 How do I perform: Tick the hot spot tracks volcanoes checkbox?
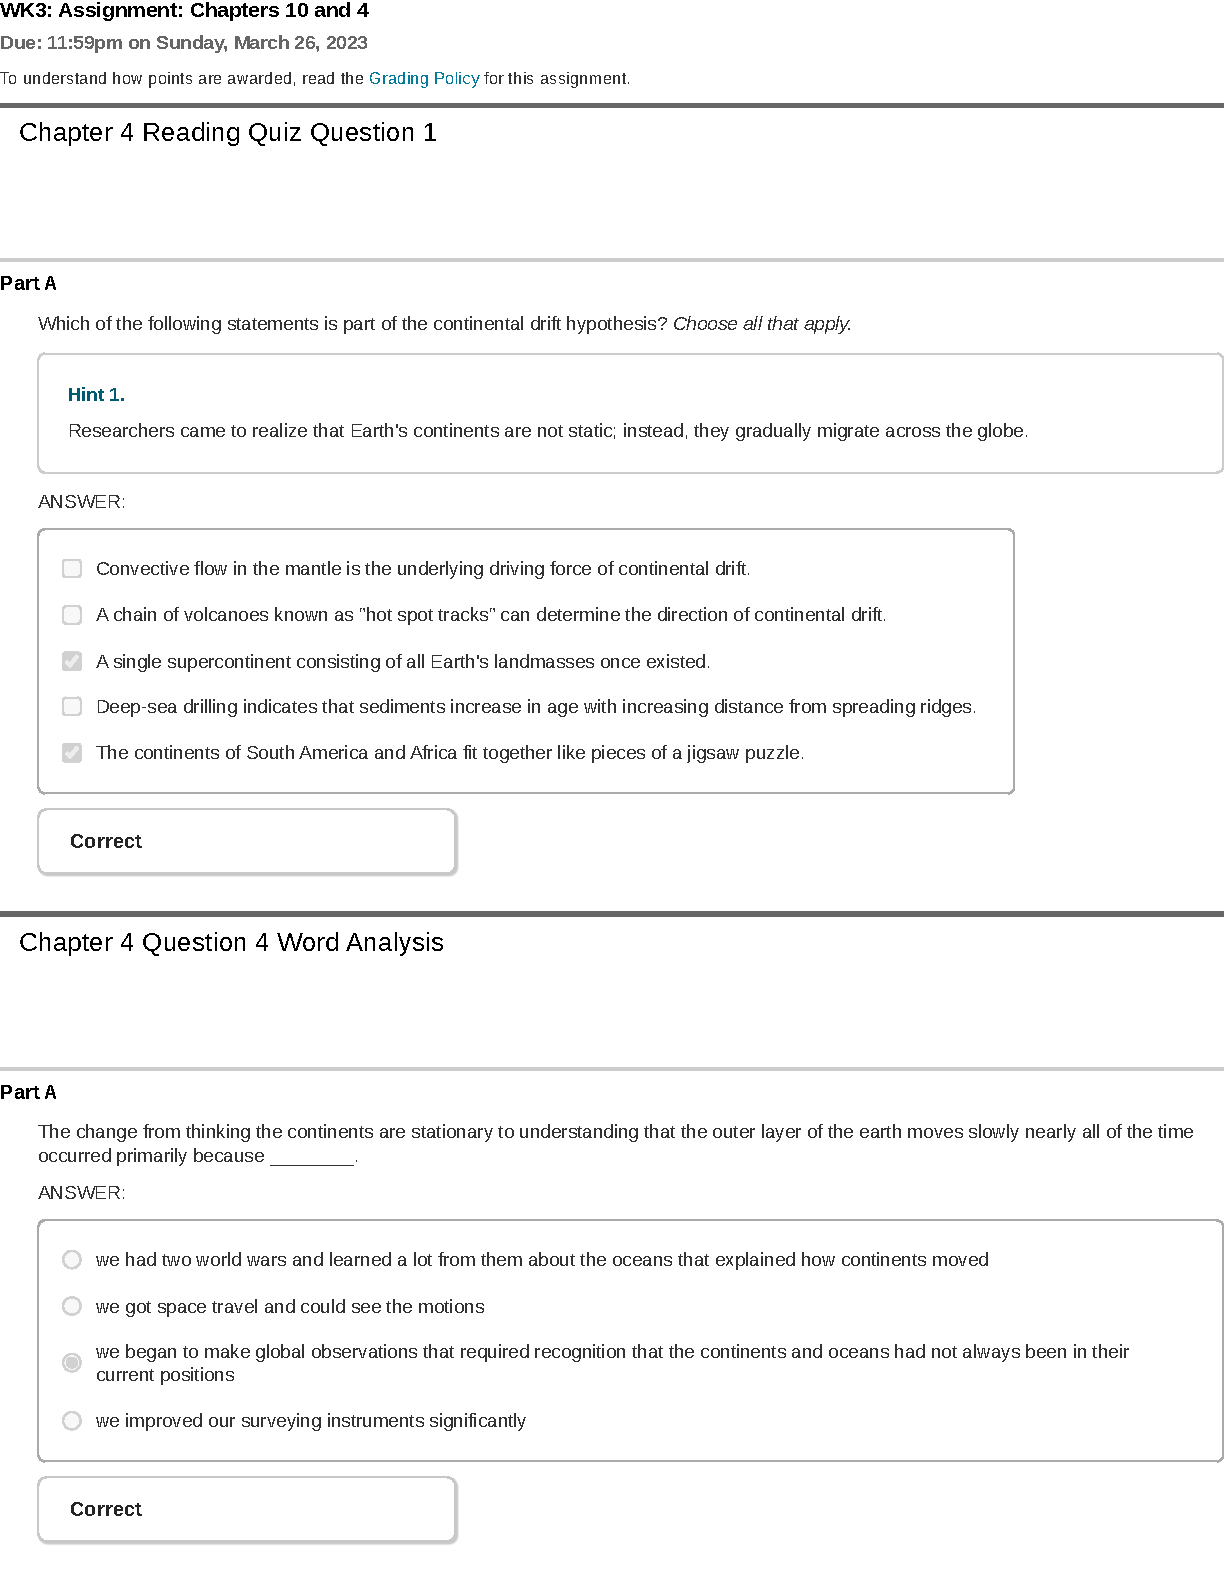pyautogui.click(x=72, y=615)
